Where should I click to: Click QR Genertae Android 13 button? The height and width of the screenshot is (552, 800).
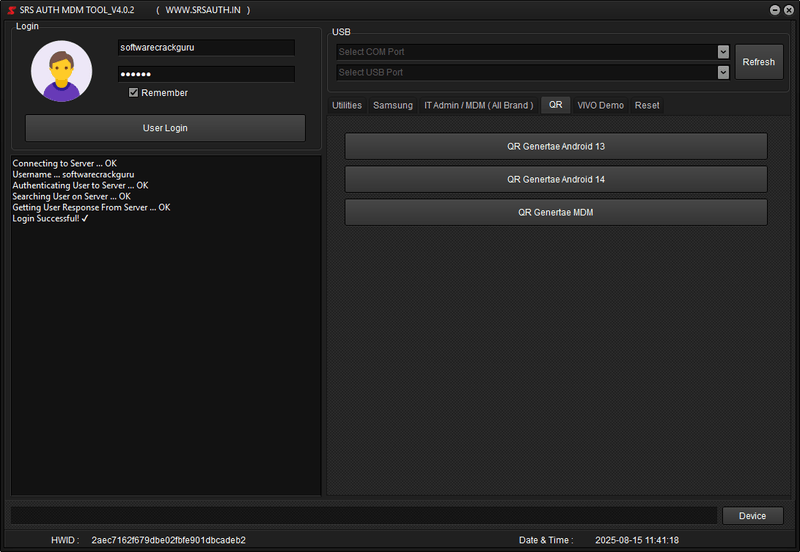(556, 146)
